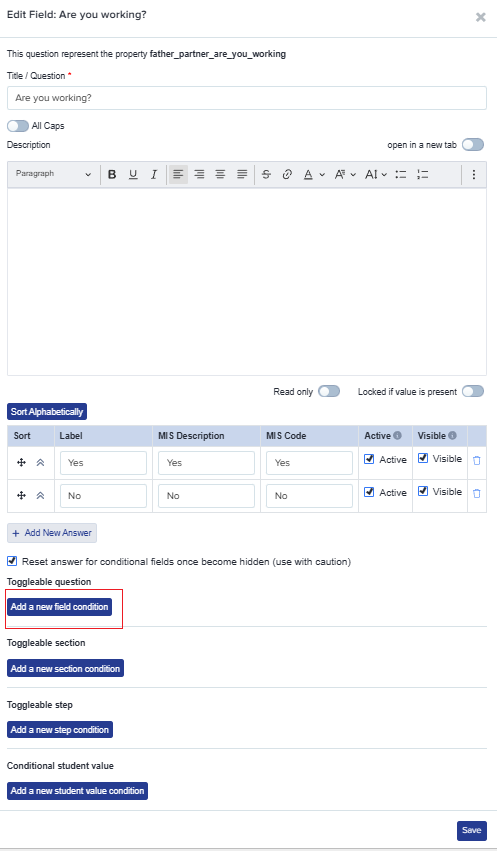Enable the Read only toggle
The width and height of the screenshot is (497, 851).
click(329, 391)
